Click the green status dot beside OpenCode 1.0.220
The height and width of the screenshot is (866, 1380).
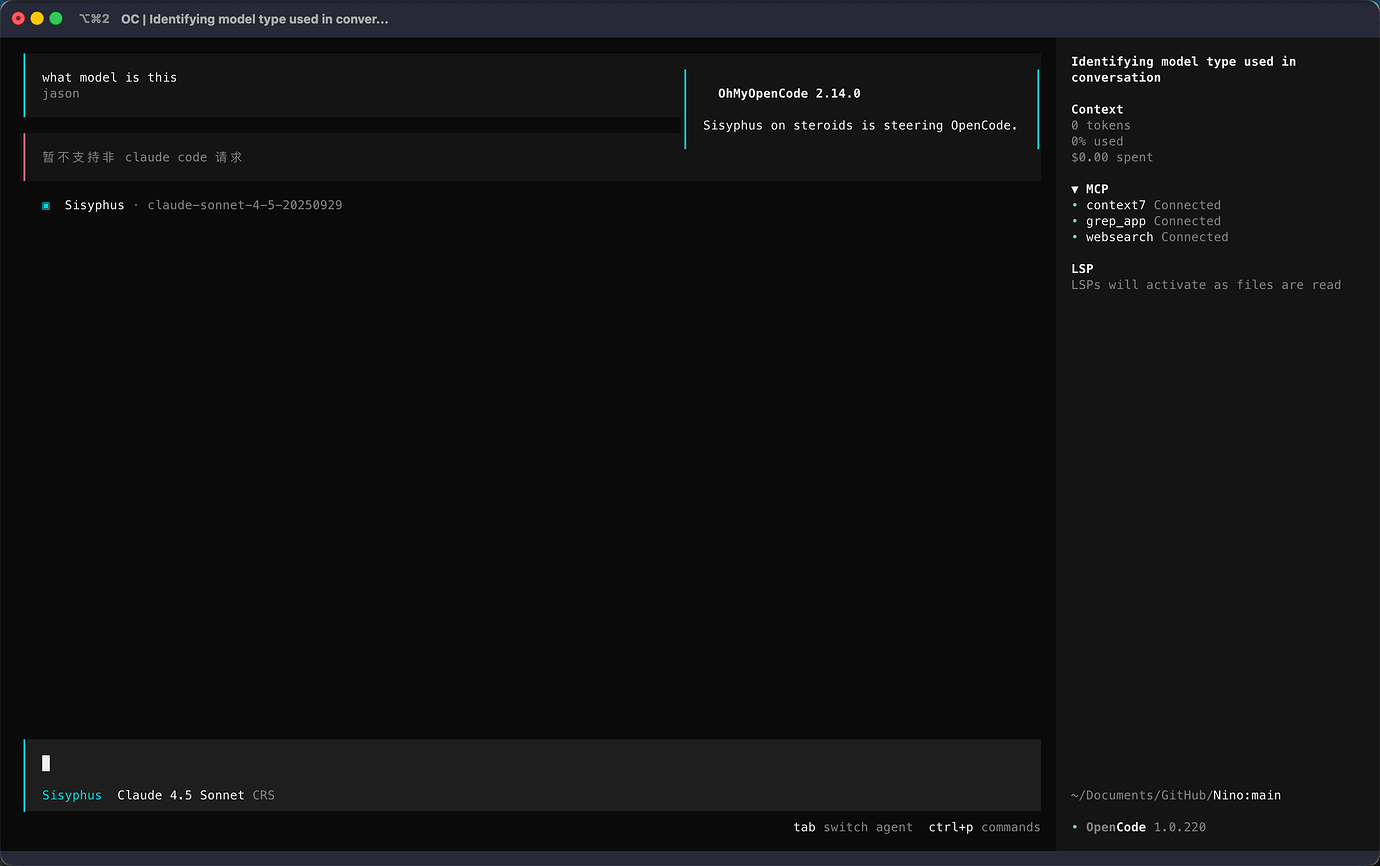point(1075,827)
